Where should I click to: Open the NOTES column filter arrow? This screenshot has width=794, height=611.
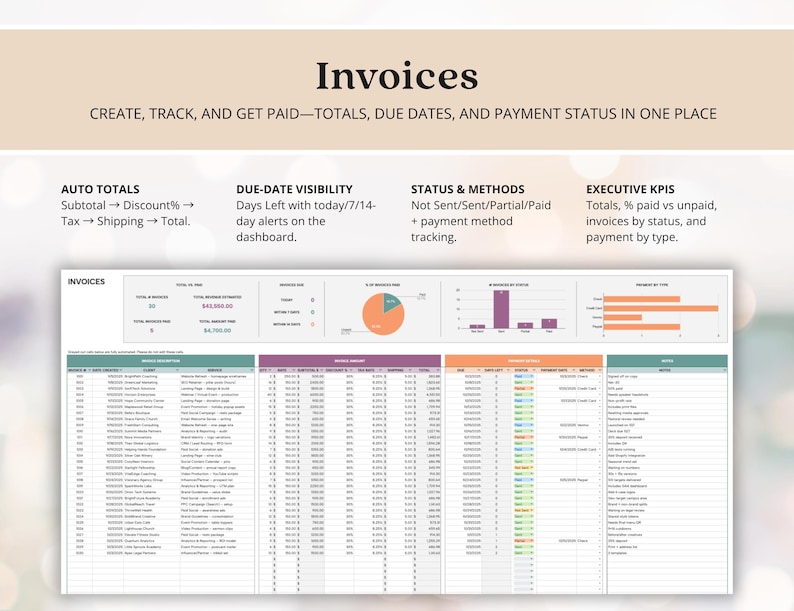coord(725,370)
